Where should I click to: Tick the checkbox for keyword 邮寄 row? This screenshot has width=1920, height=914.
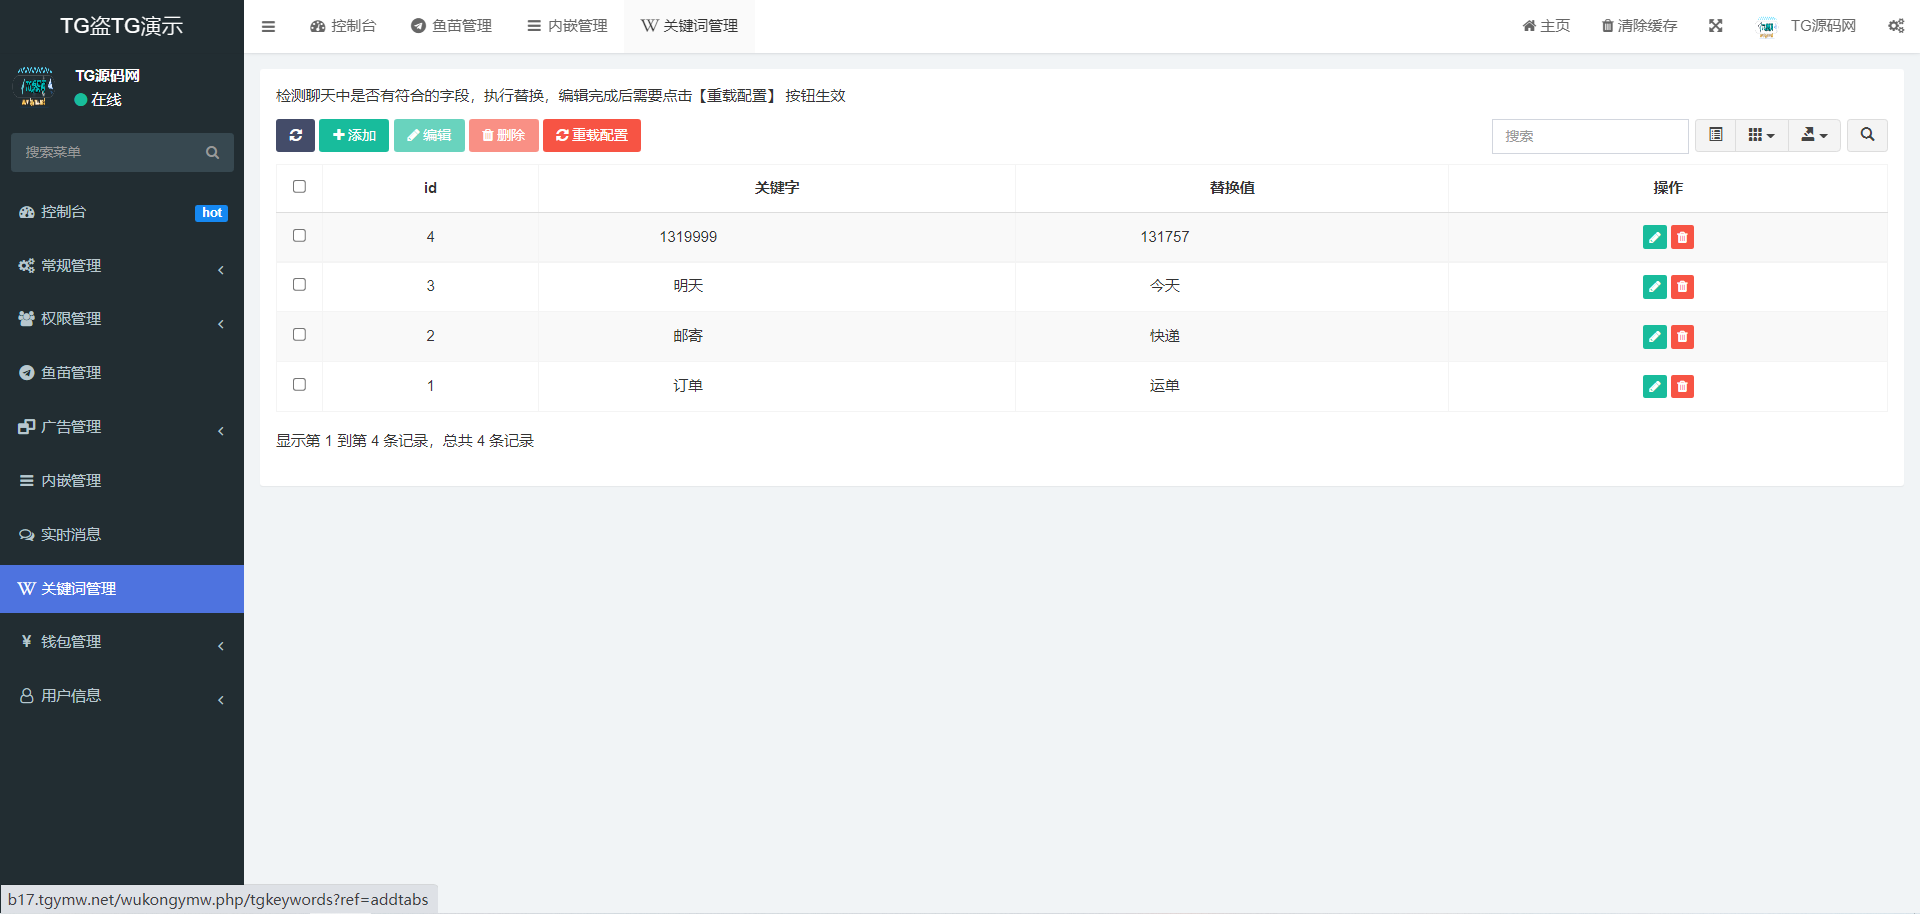point(299,335)
